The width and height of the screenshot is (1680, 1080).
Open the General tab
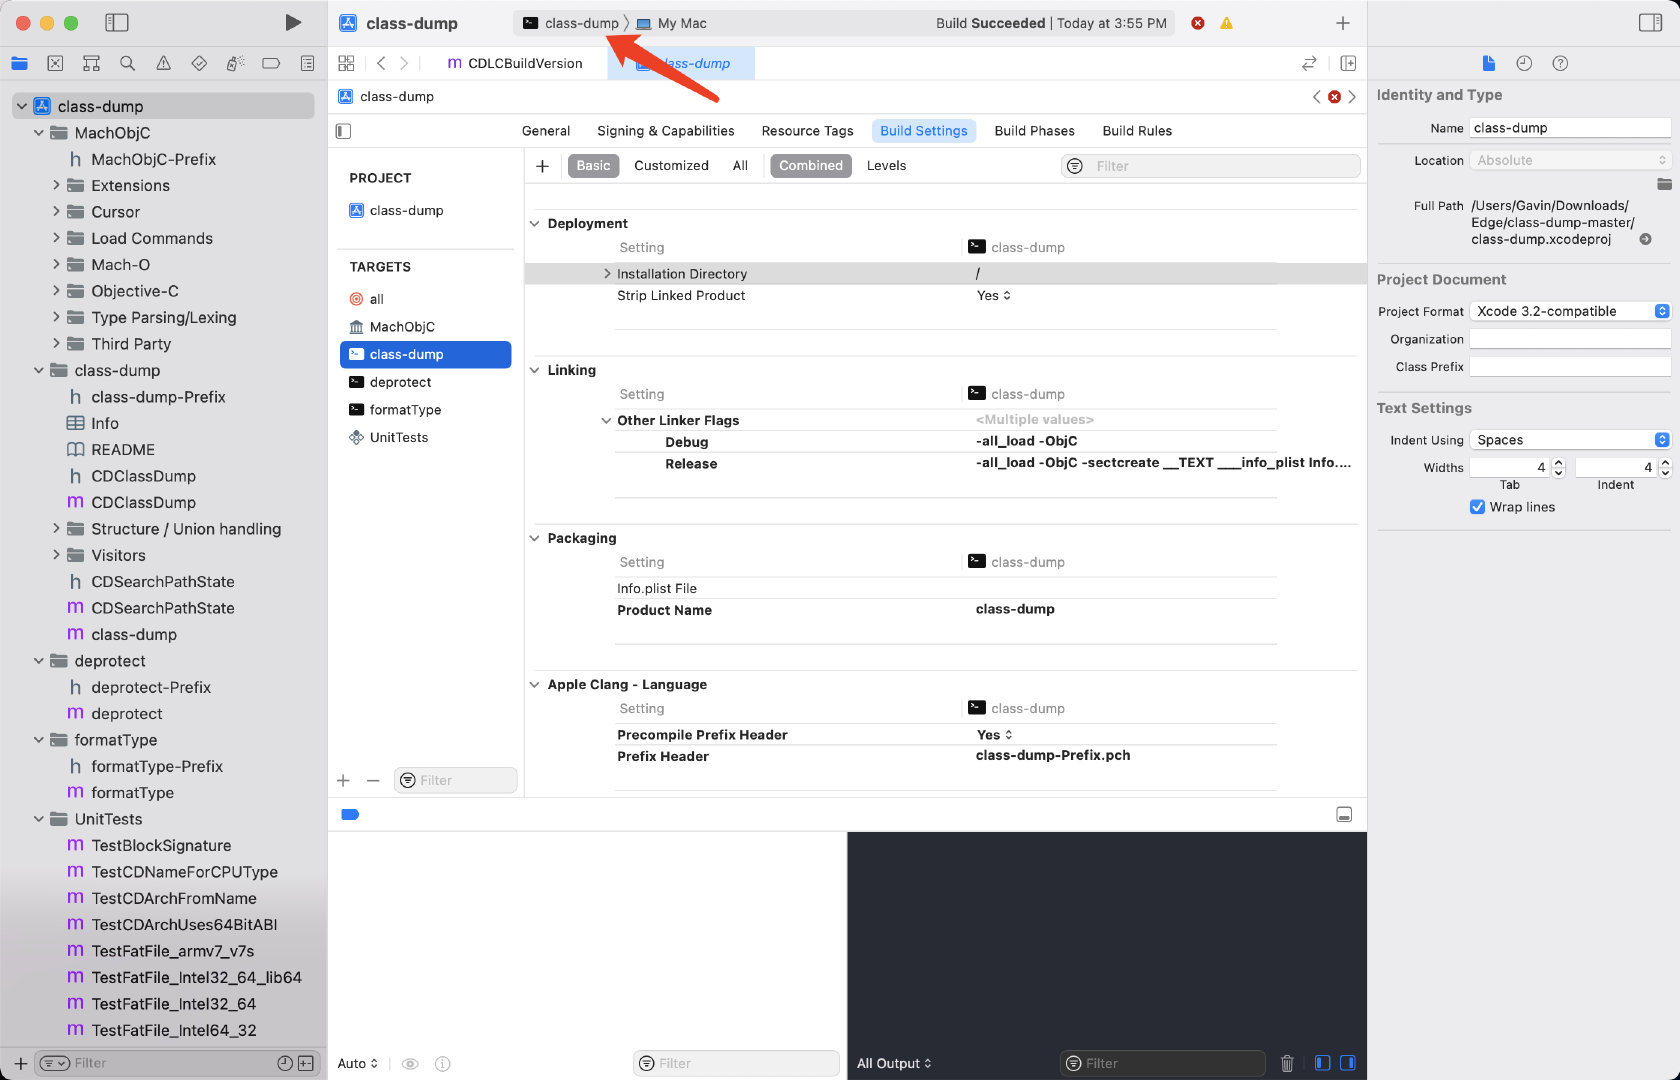pyautogui.click(x=546, y=131)
